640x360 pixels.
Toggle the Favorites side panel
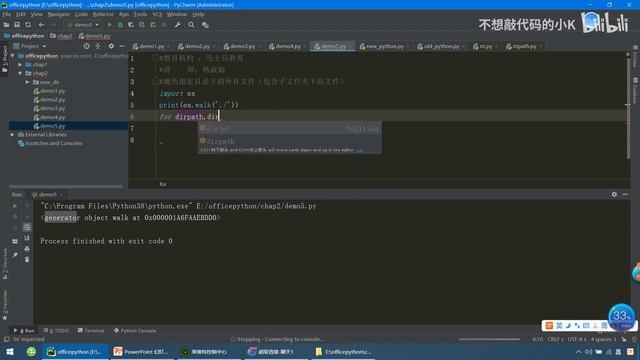click(5, 305)
